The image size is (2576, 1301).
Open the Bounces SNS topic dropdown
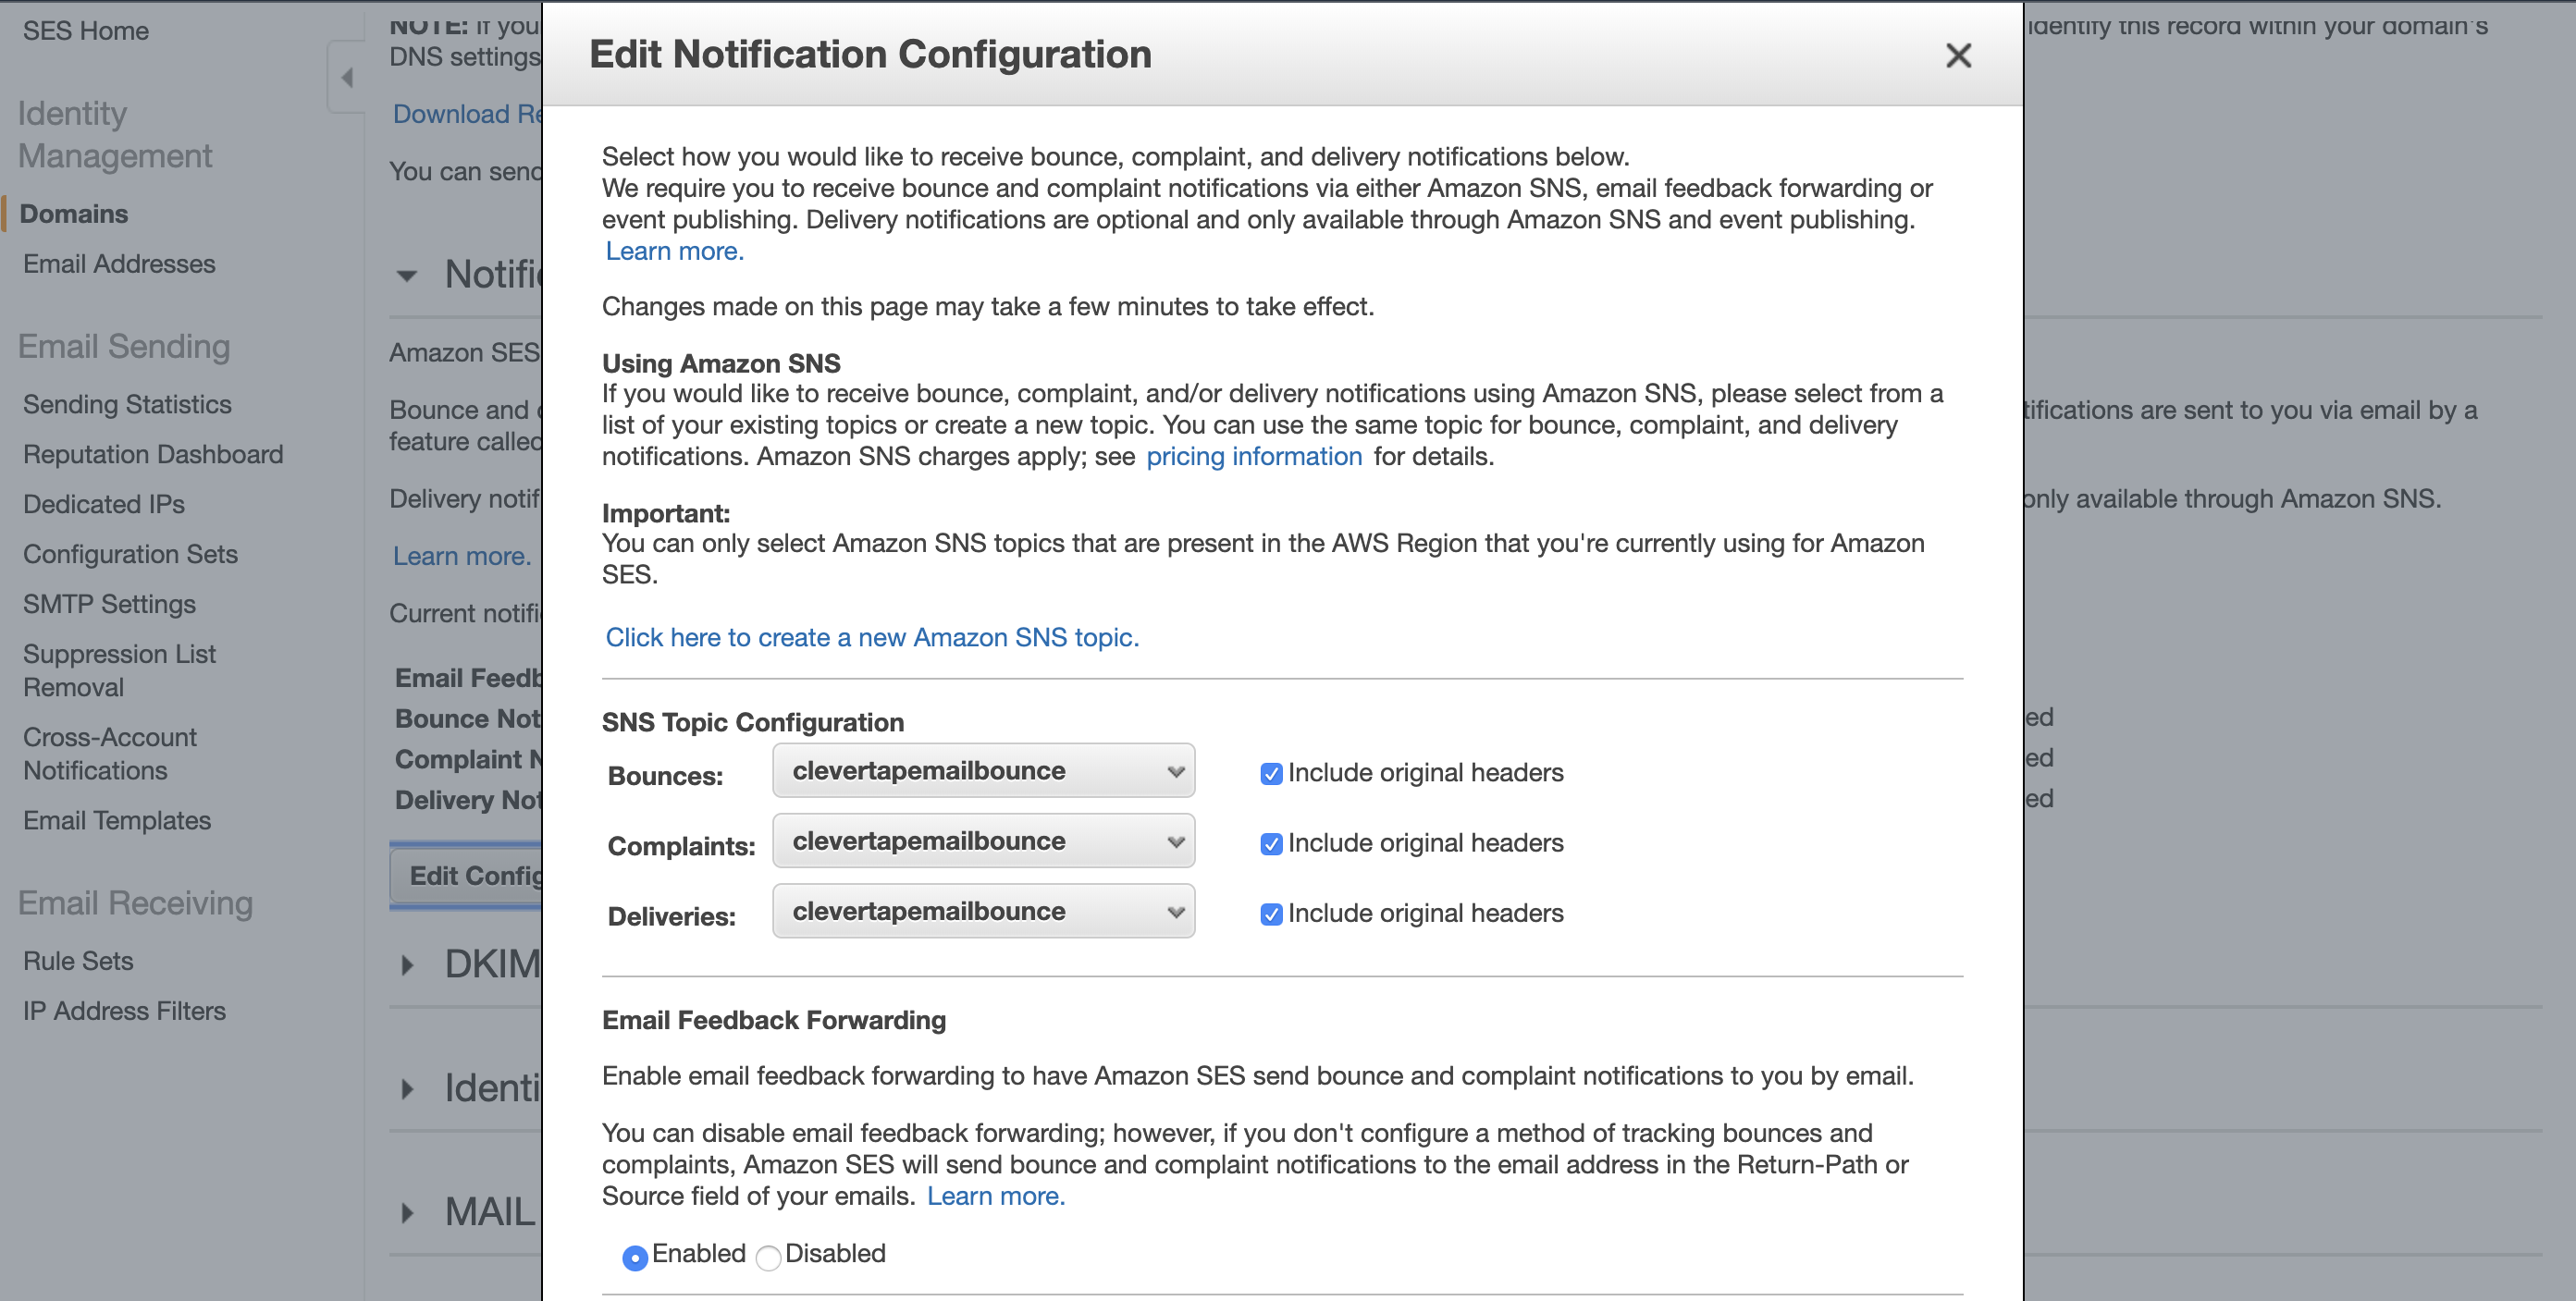(983, 771)
